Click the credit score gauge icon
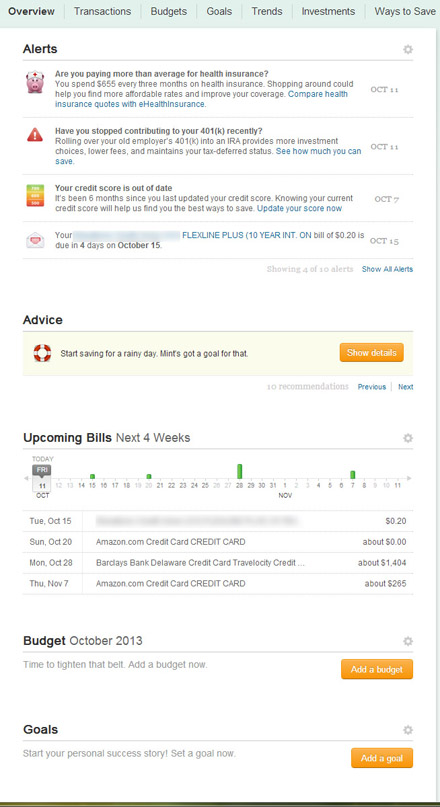The height and width of the screenshot is (807, 440). coord(36,196)
